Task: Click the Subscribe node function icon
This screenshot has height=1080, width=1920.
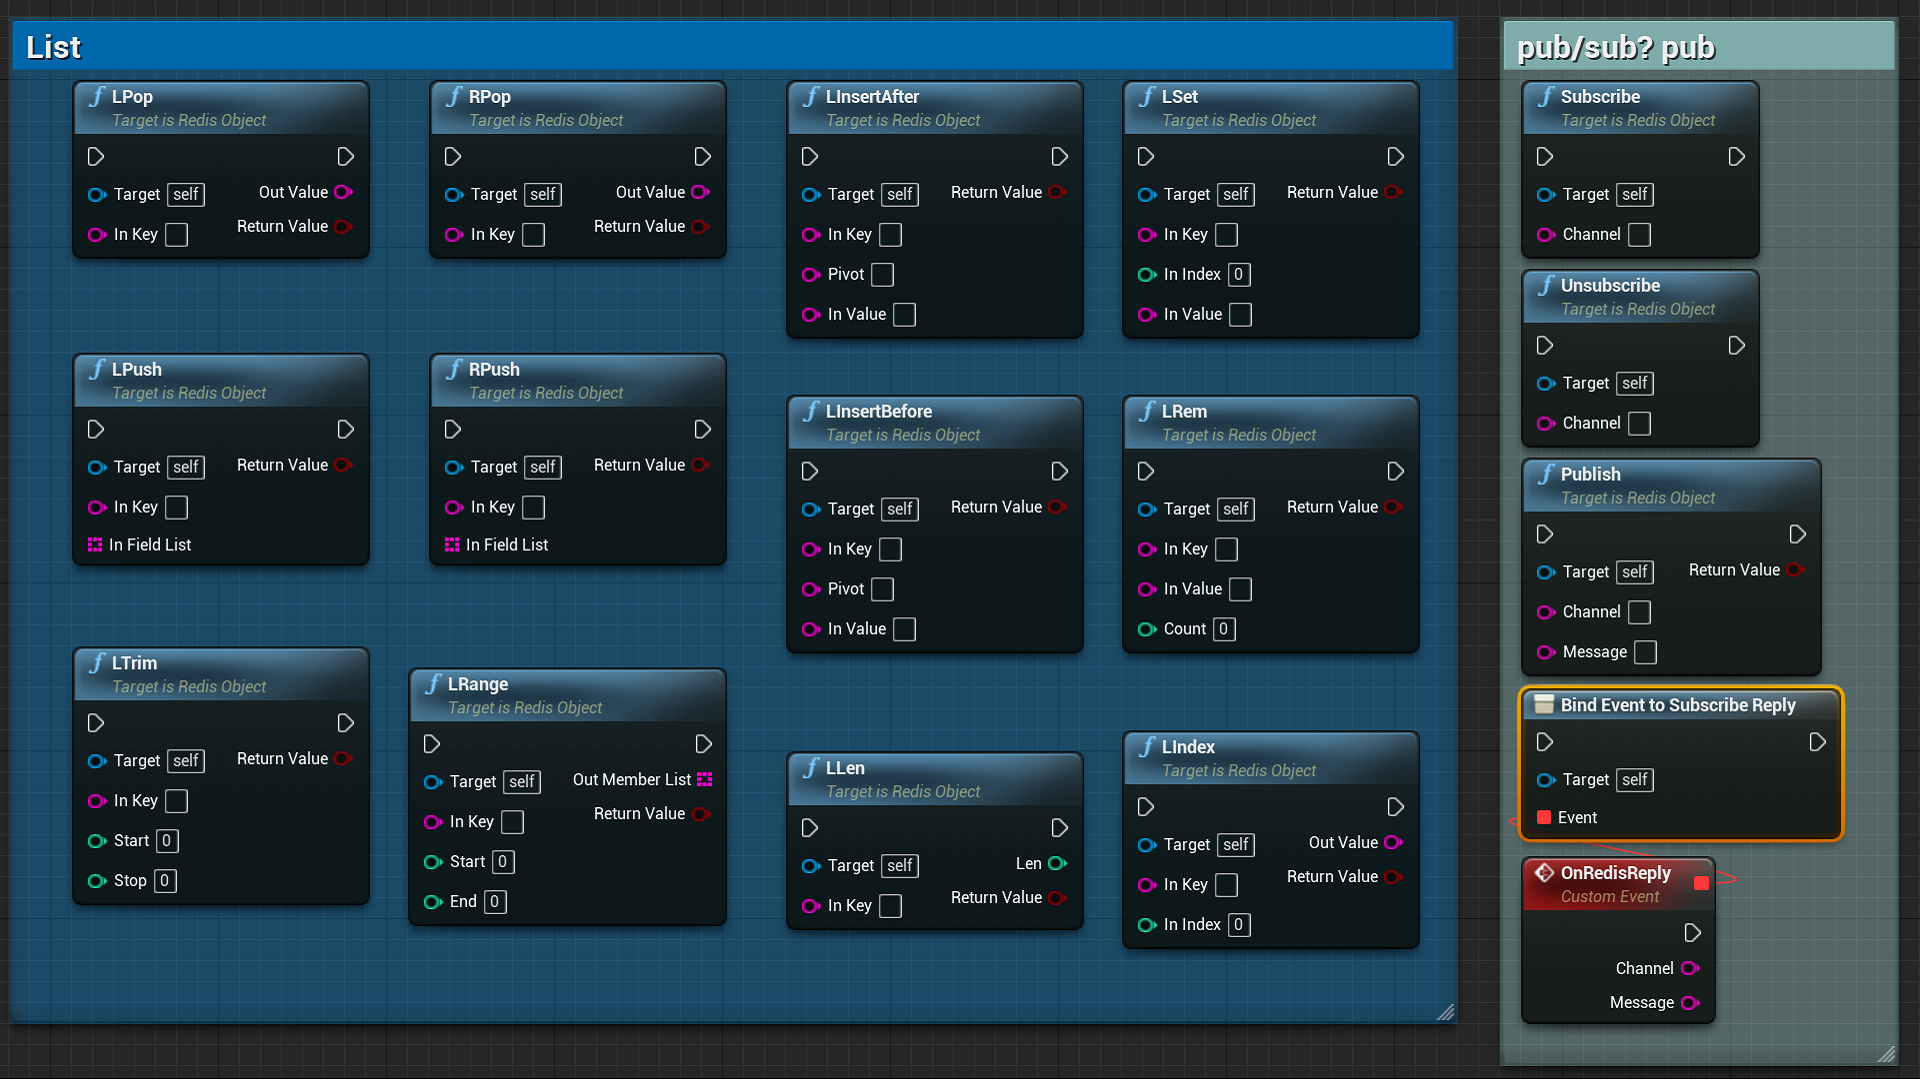Action: [x=1547, y=95]
